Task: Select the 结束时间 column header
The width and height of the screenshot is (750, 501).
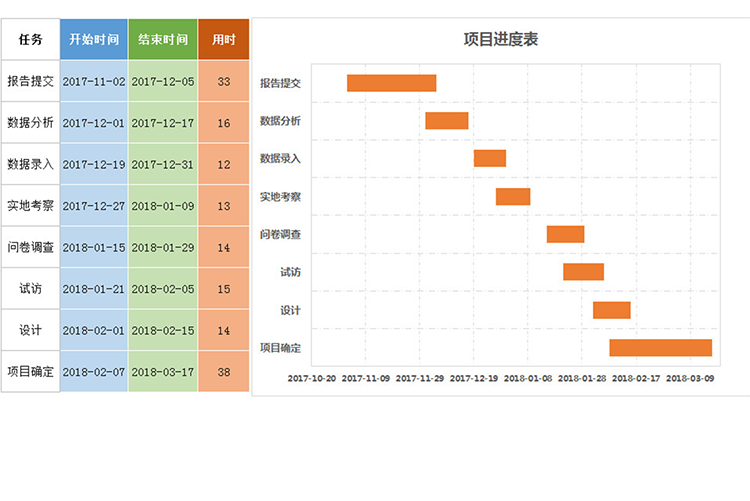Action: pos(163,40)
